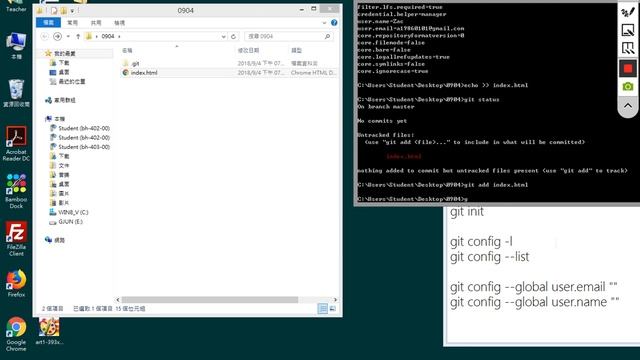
Task: Open the recent locations dropdown arrow
Action: (68, 36)
